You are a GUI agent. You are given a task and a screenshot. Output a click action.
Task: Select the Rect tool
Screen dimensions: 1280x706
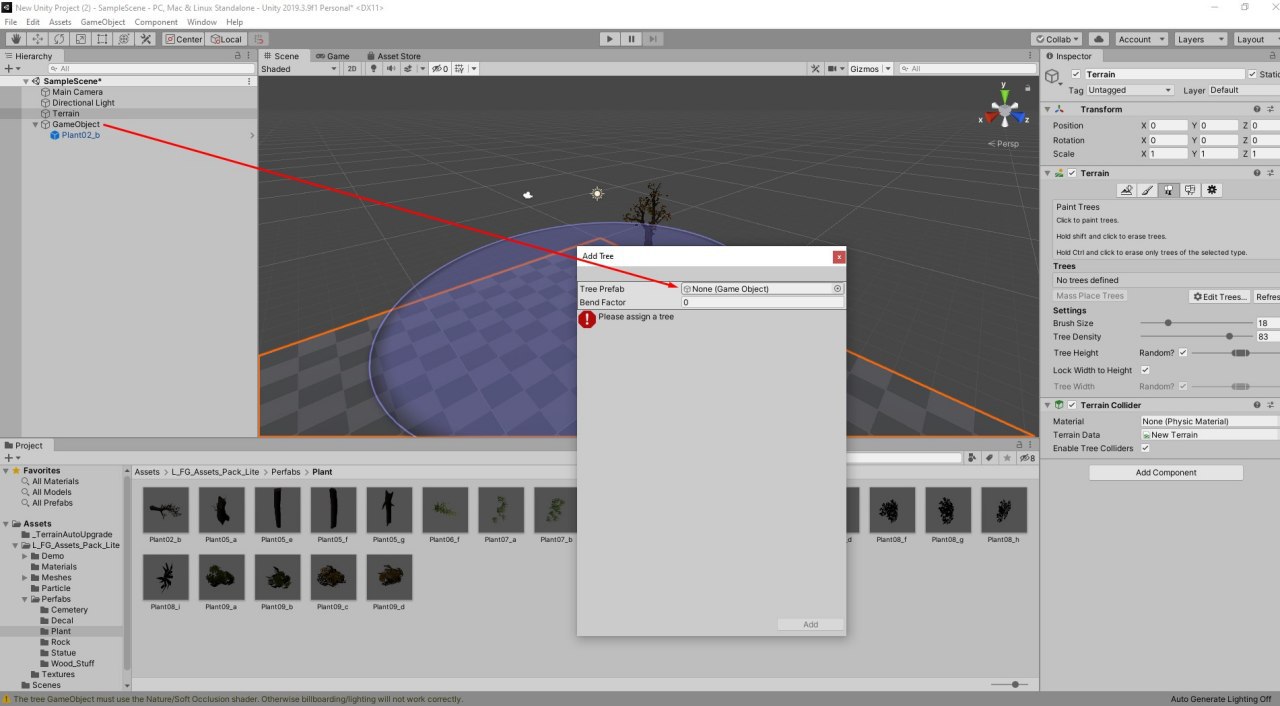[x=102, y=39]
